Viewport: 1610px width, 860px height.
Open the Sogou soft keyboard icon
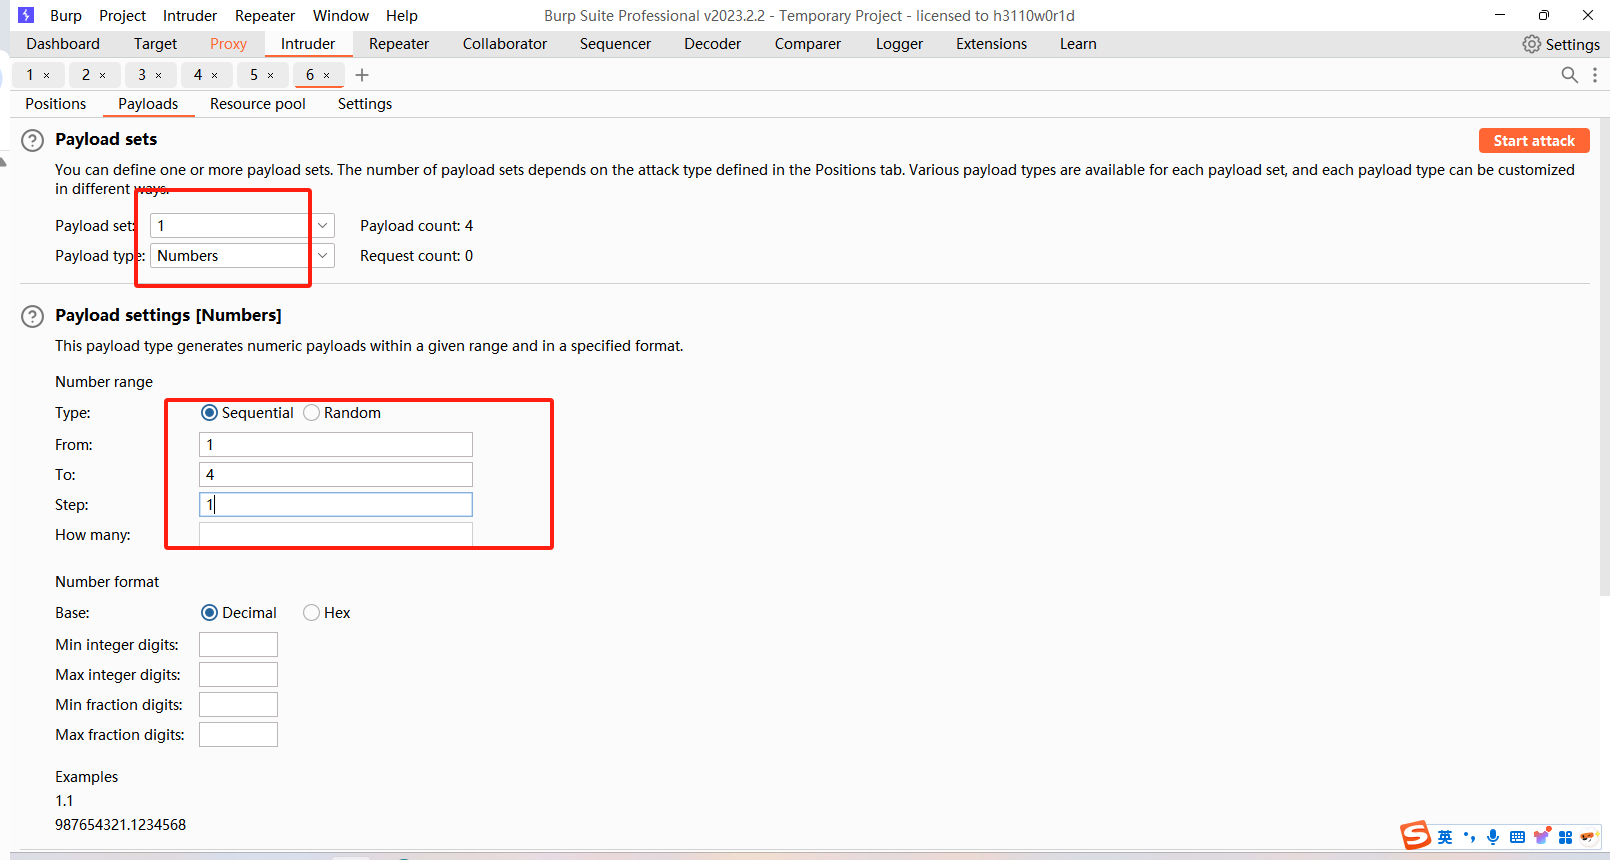[x=1517, y=837]
